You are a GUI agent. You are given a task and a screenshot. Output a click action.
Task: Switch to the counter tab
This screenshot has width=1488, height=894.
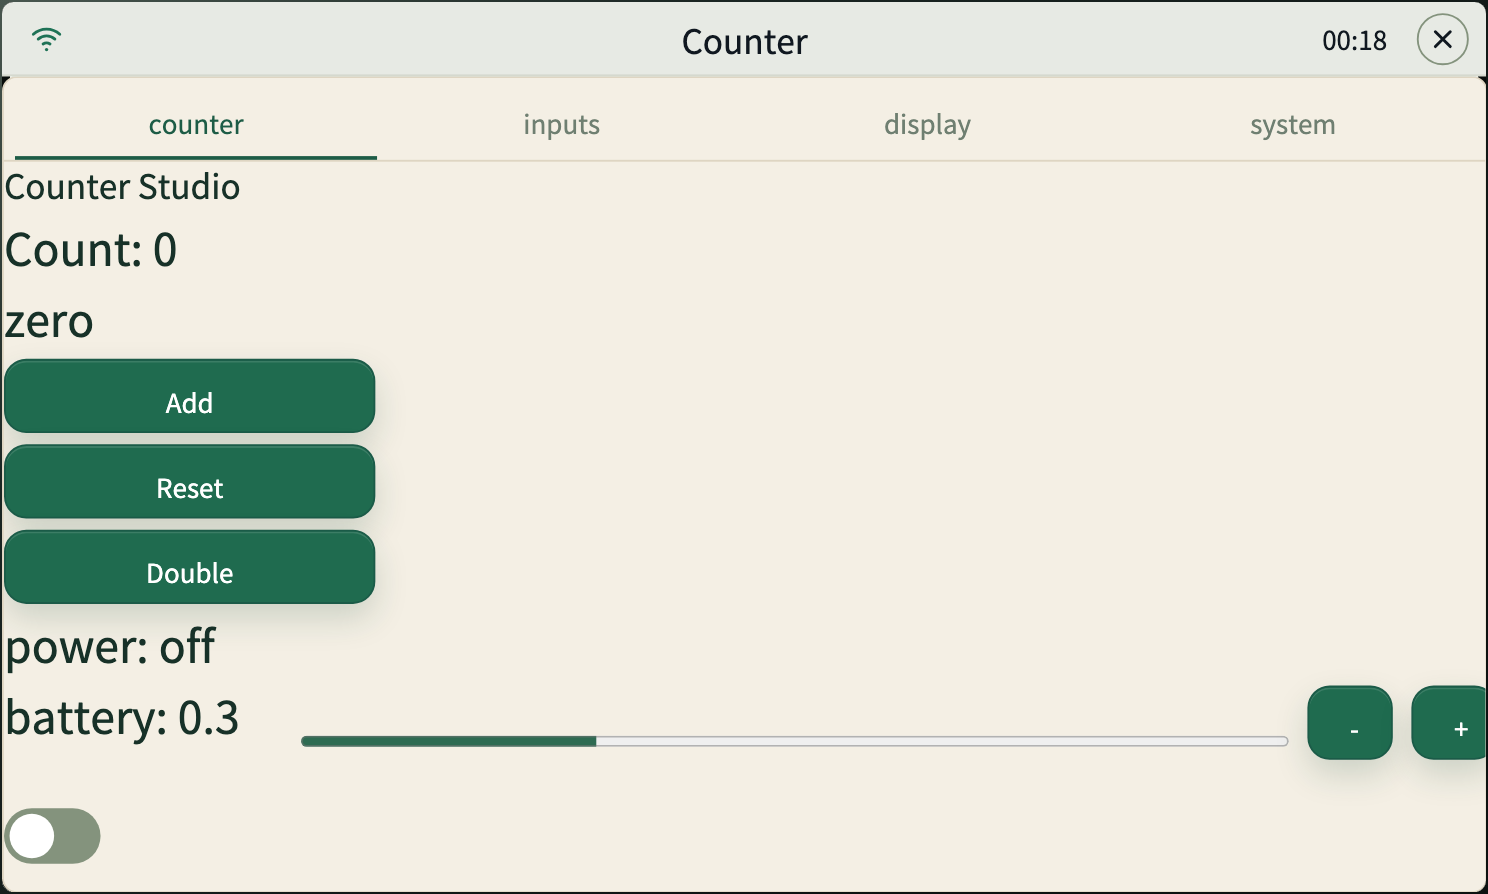[196, 125]
